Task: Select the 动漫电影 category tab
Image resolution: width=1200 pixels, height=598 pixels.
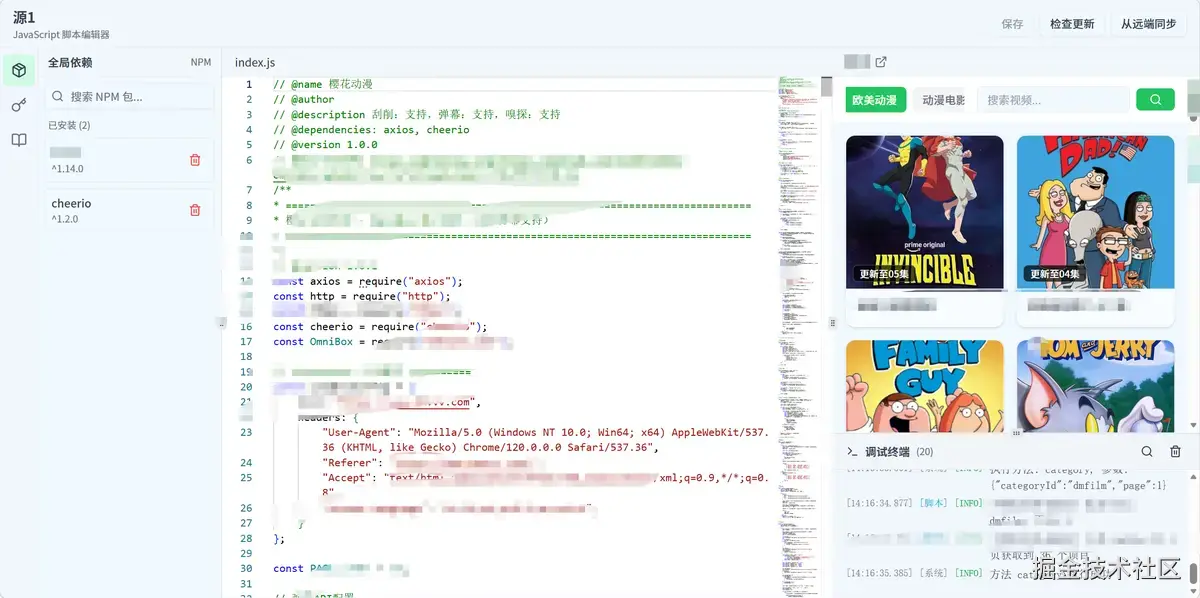Action: (x=943, y=100)
